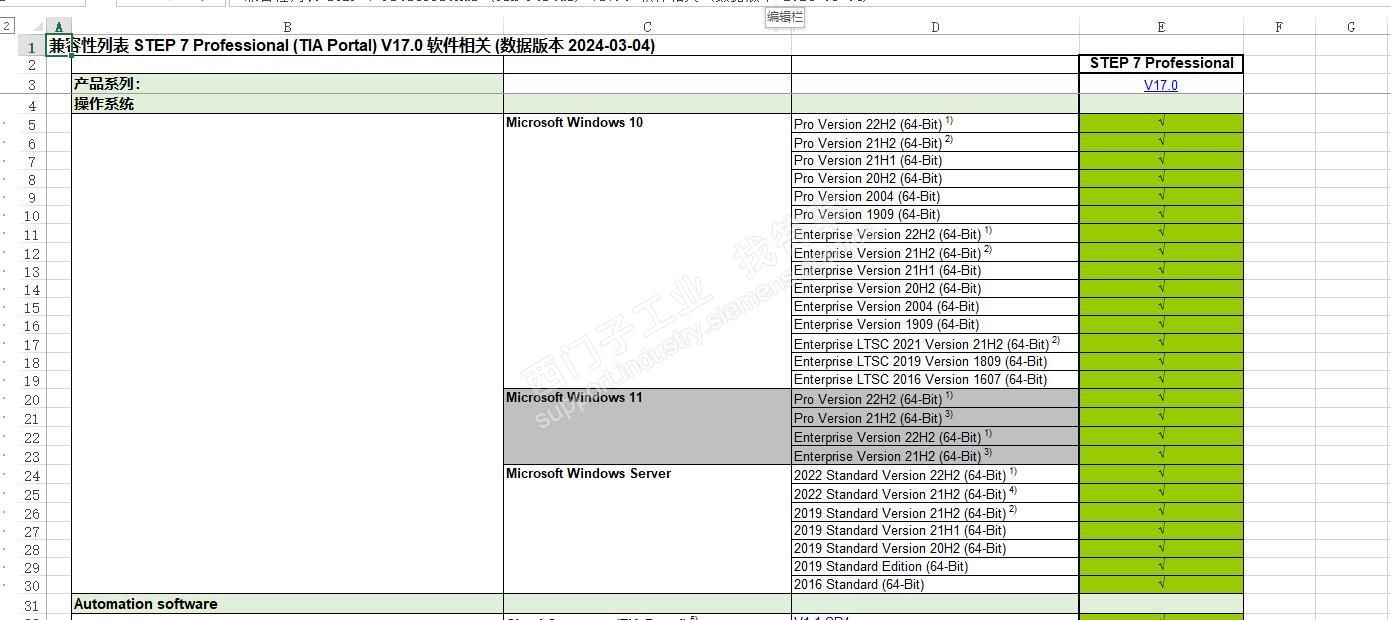Click 2019 Standard Edition (64-Bit) cell
The image size is (1391, 620).
click(935, 567)
